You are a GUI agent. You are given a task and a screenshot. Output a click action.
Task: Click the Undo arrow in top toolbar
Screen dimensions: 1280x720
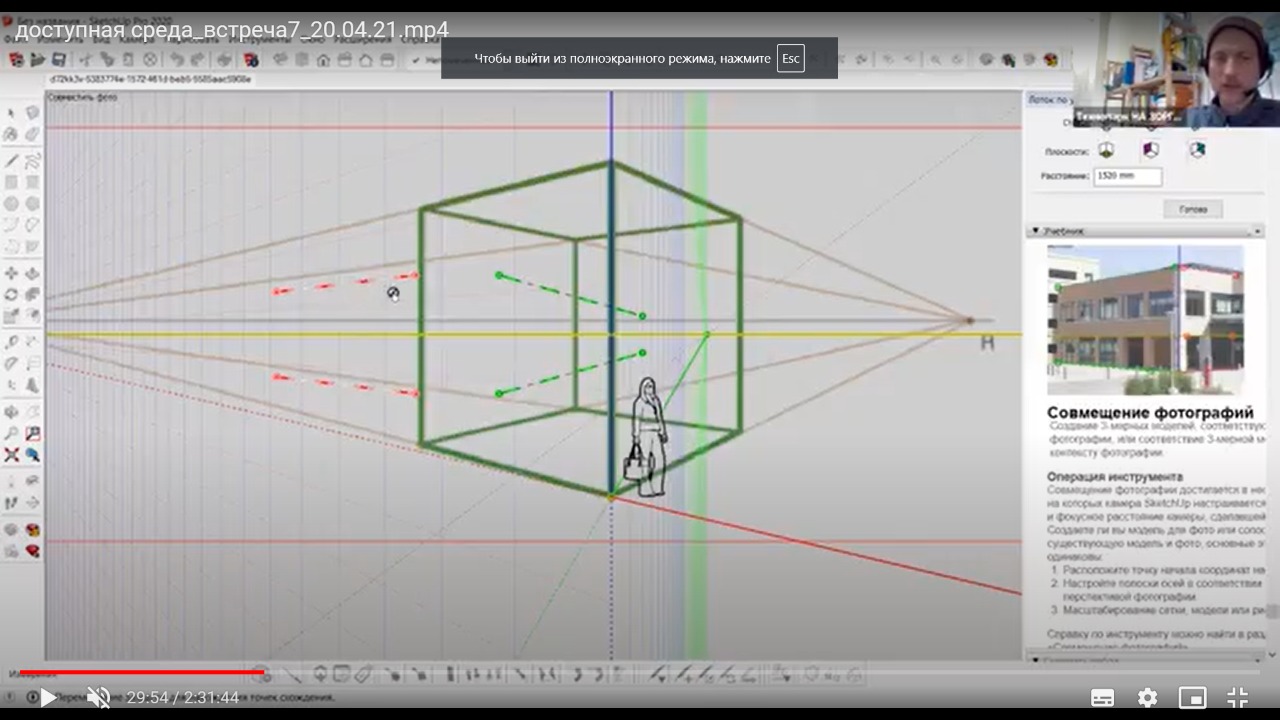click(x=176, y=60)
